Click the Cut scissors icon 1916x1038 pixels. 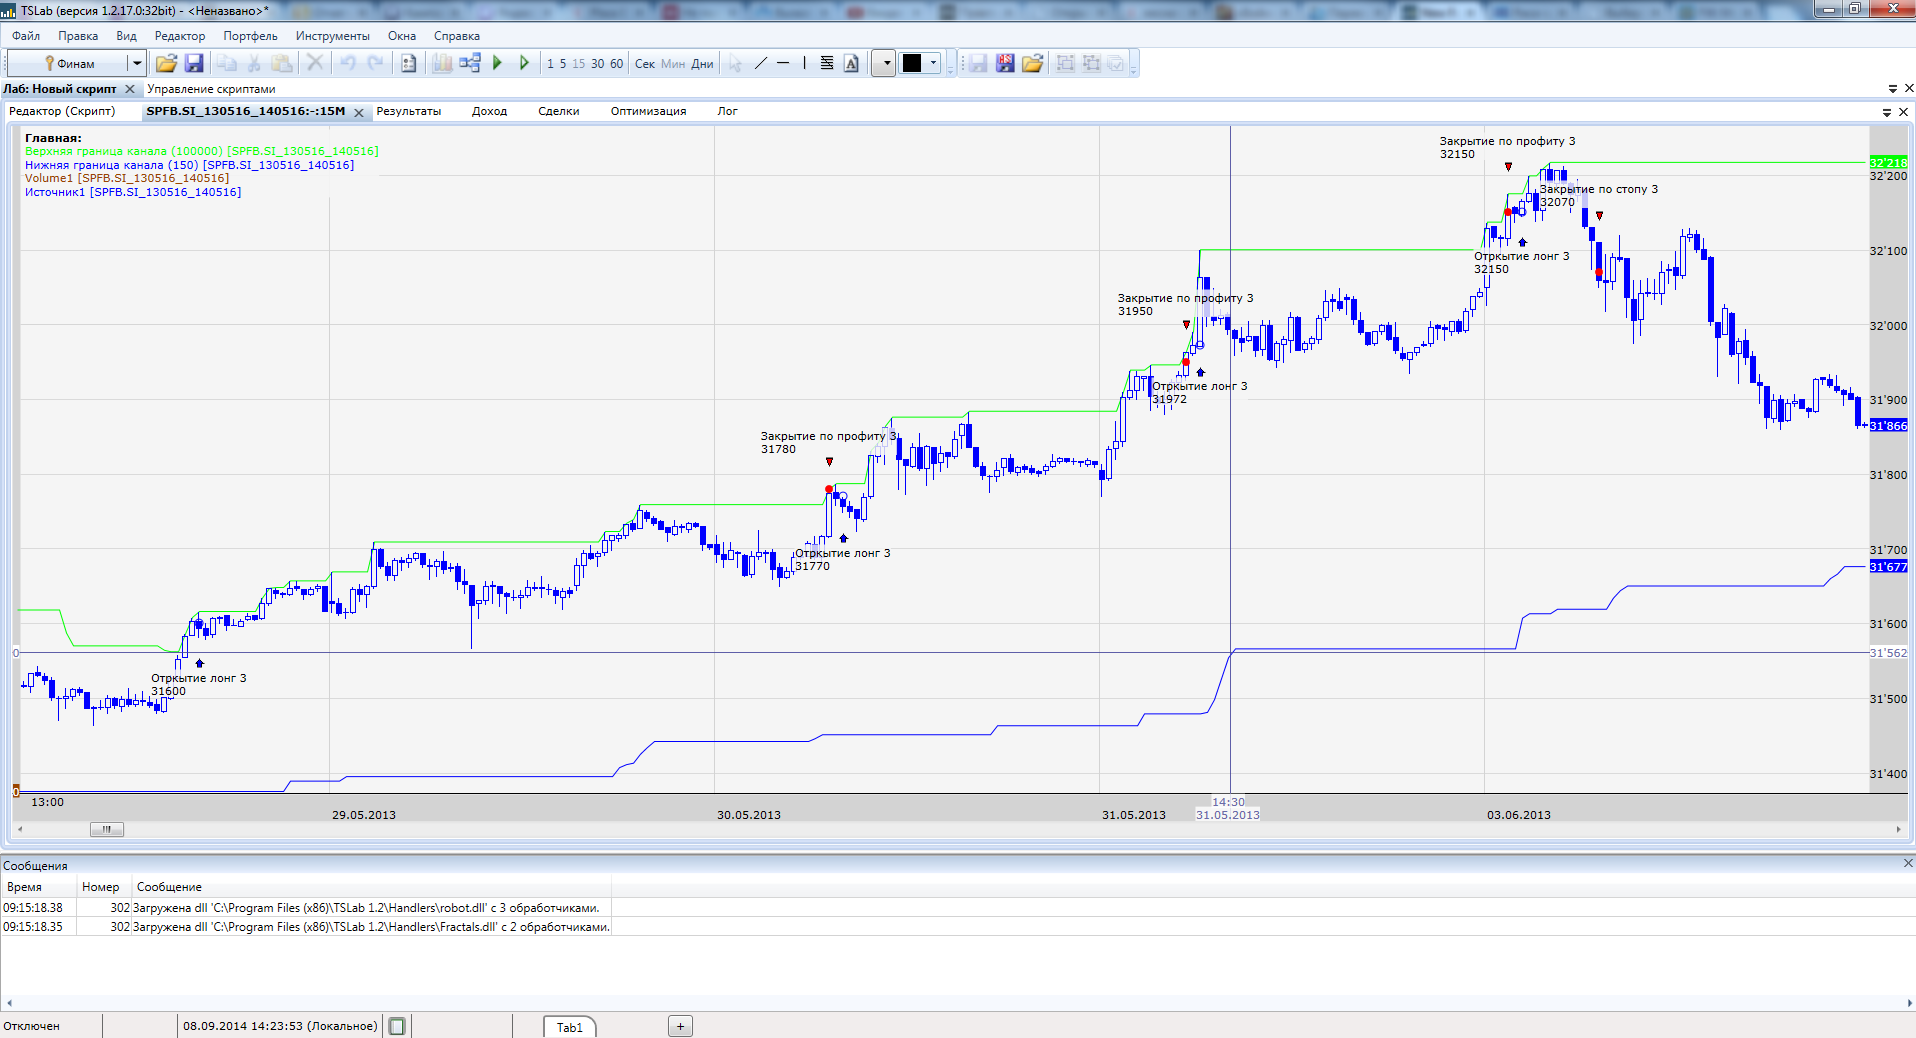254,63
